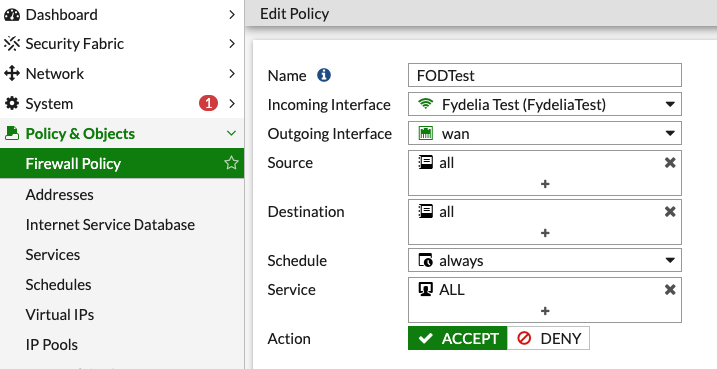Click the 'all' entry in Source
The height and width of the screenshot is (369, 717).
446,163
